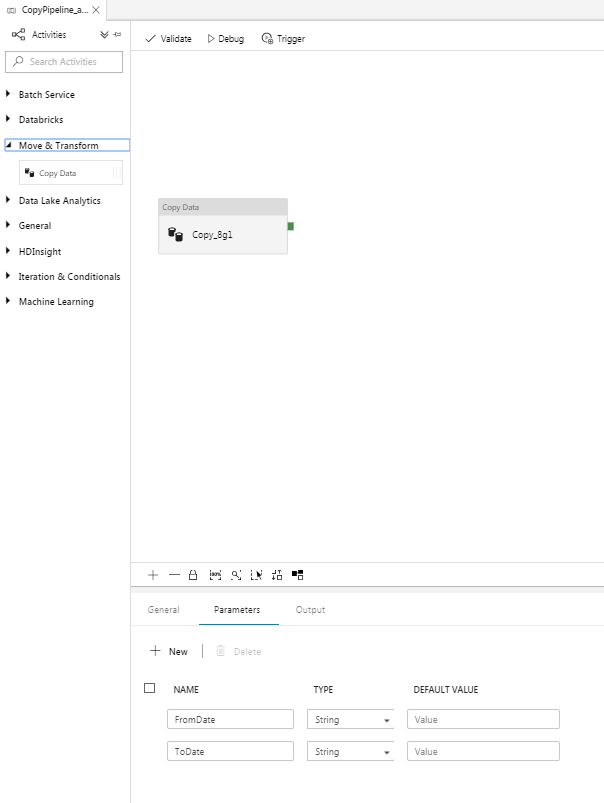Viewport: 604px width, 803px height.
Task: Click the Copy Data header on activity node
Action: [223, 207]
